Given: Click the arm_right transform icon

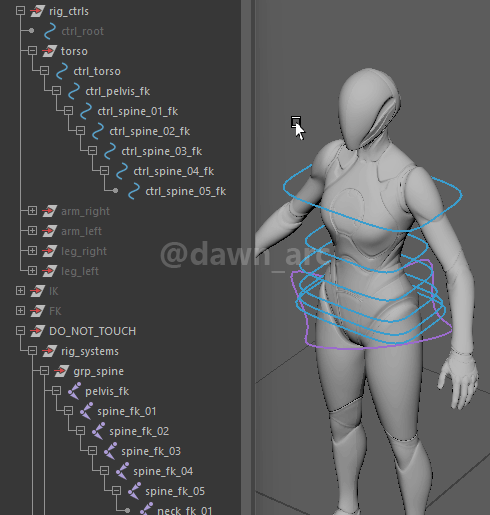Looking at the screenshot, I should click(49, 211).
